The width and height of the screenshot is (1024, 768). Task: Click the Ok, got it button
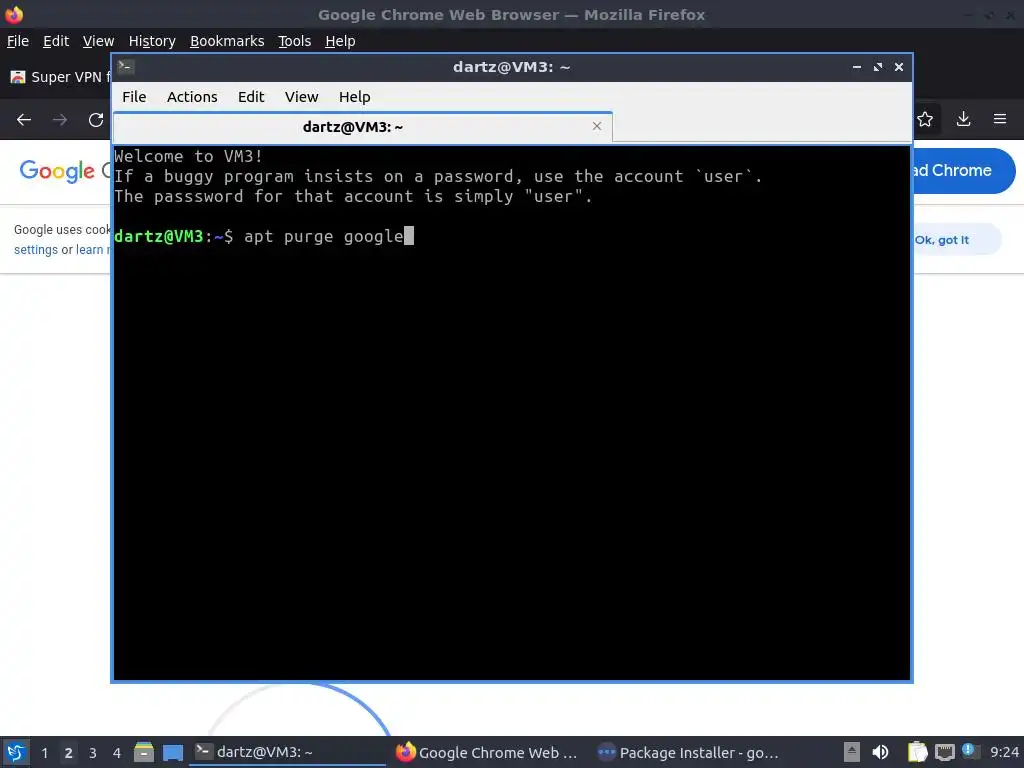tap(957, 240)
